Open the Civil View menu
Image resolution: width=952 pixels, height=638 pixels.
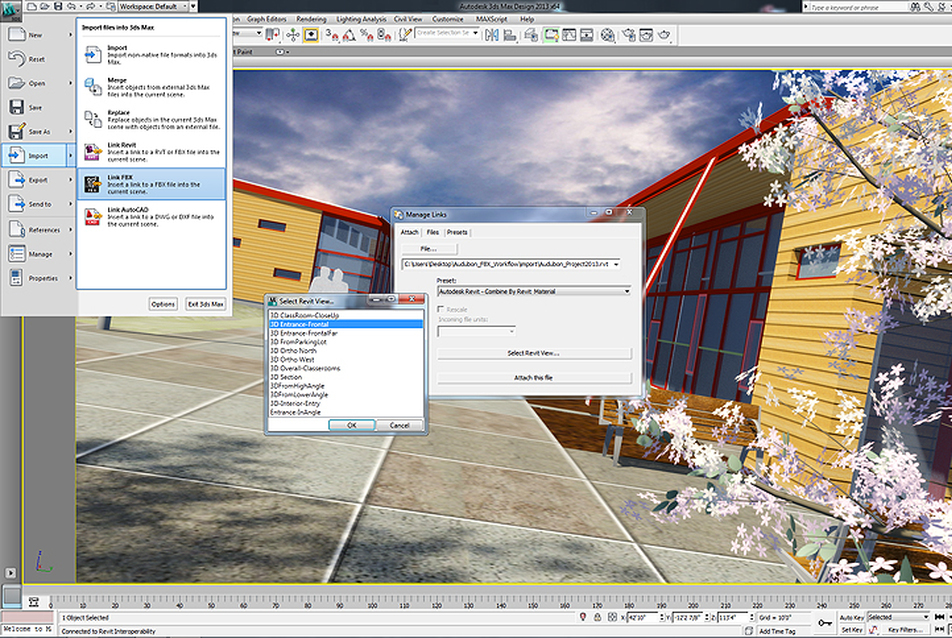(408, 19)
